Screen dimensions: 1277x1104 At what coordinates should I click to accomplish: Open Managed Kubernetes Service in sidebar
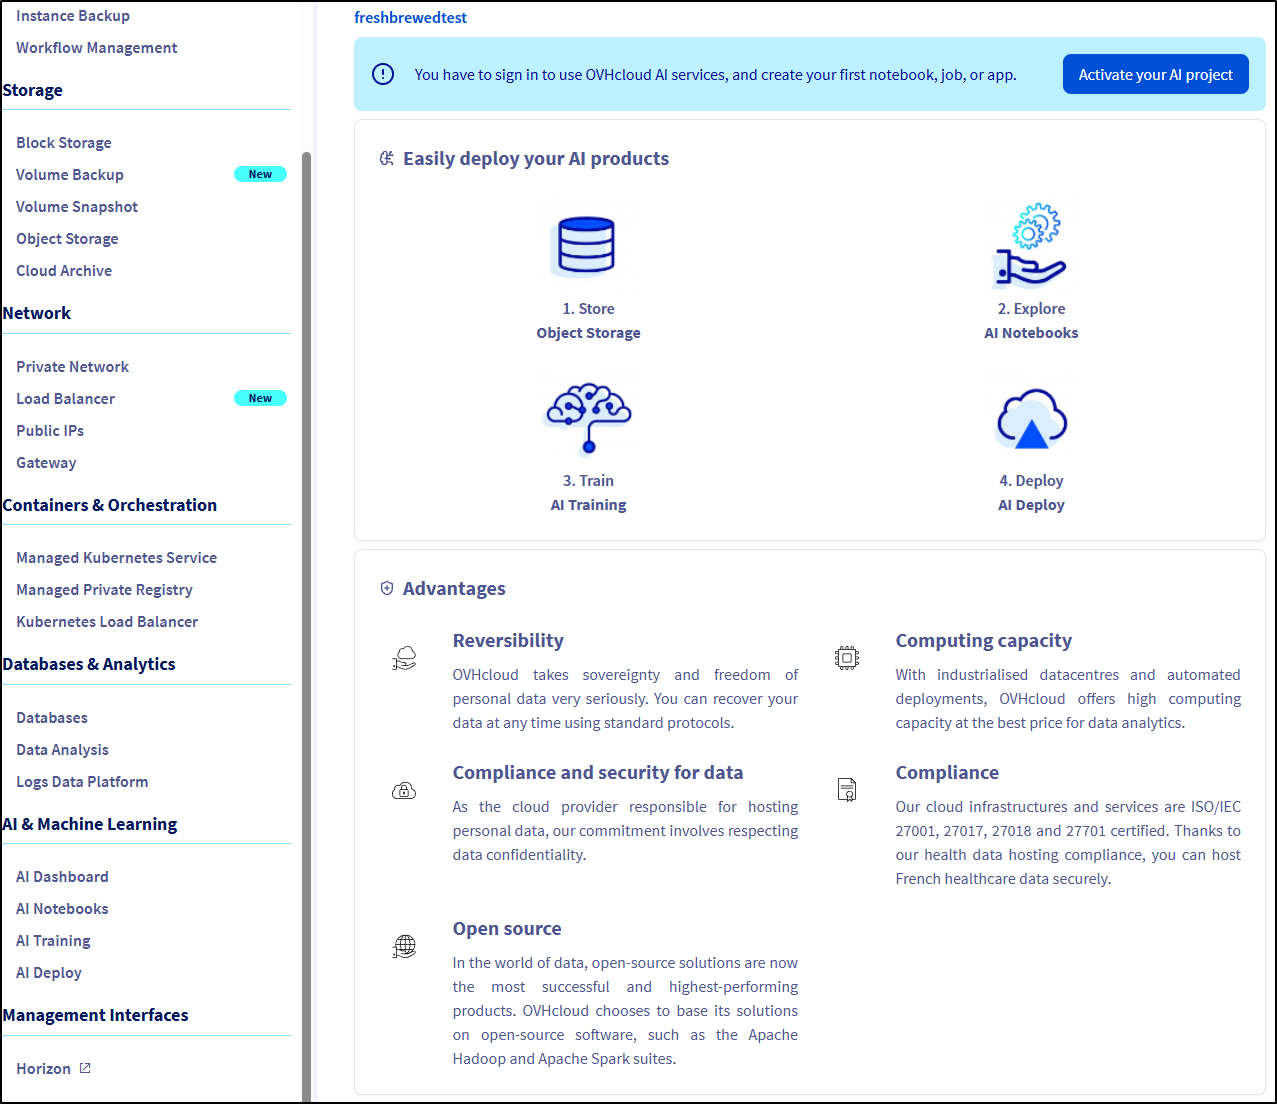pos(116,558)
